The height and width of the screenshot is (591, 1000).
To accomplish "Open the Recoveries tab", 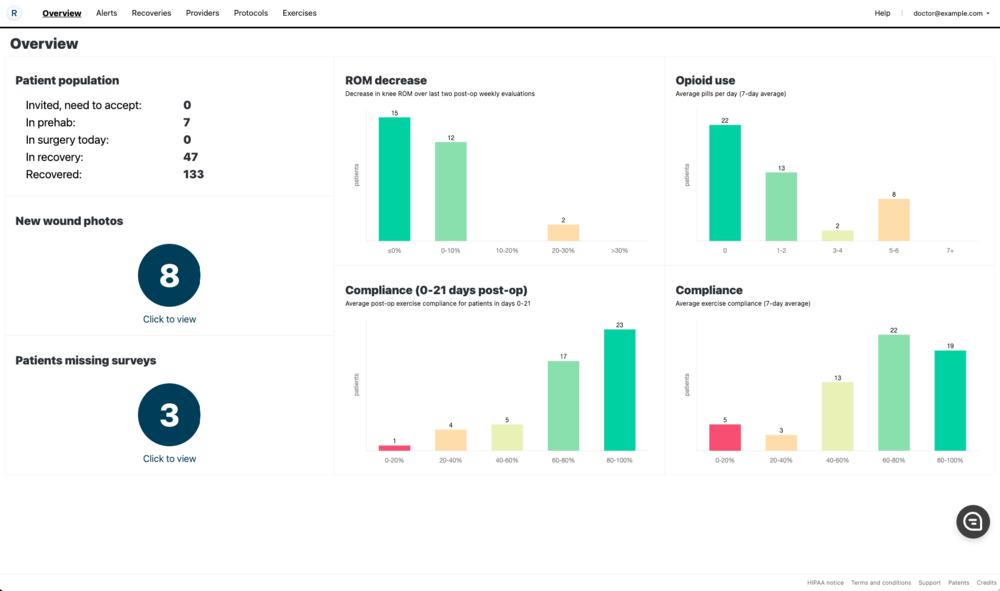I will tap(151, 13).
